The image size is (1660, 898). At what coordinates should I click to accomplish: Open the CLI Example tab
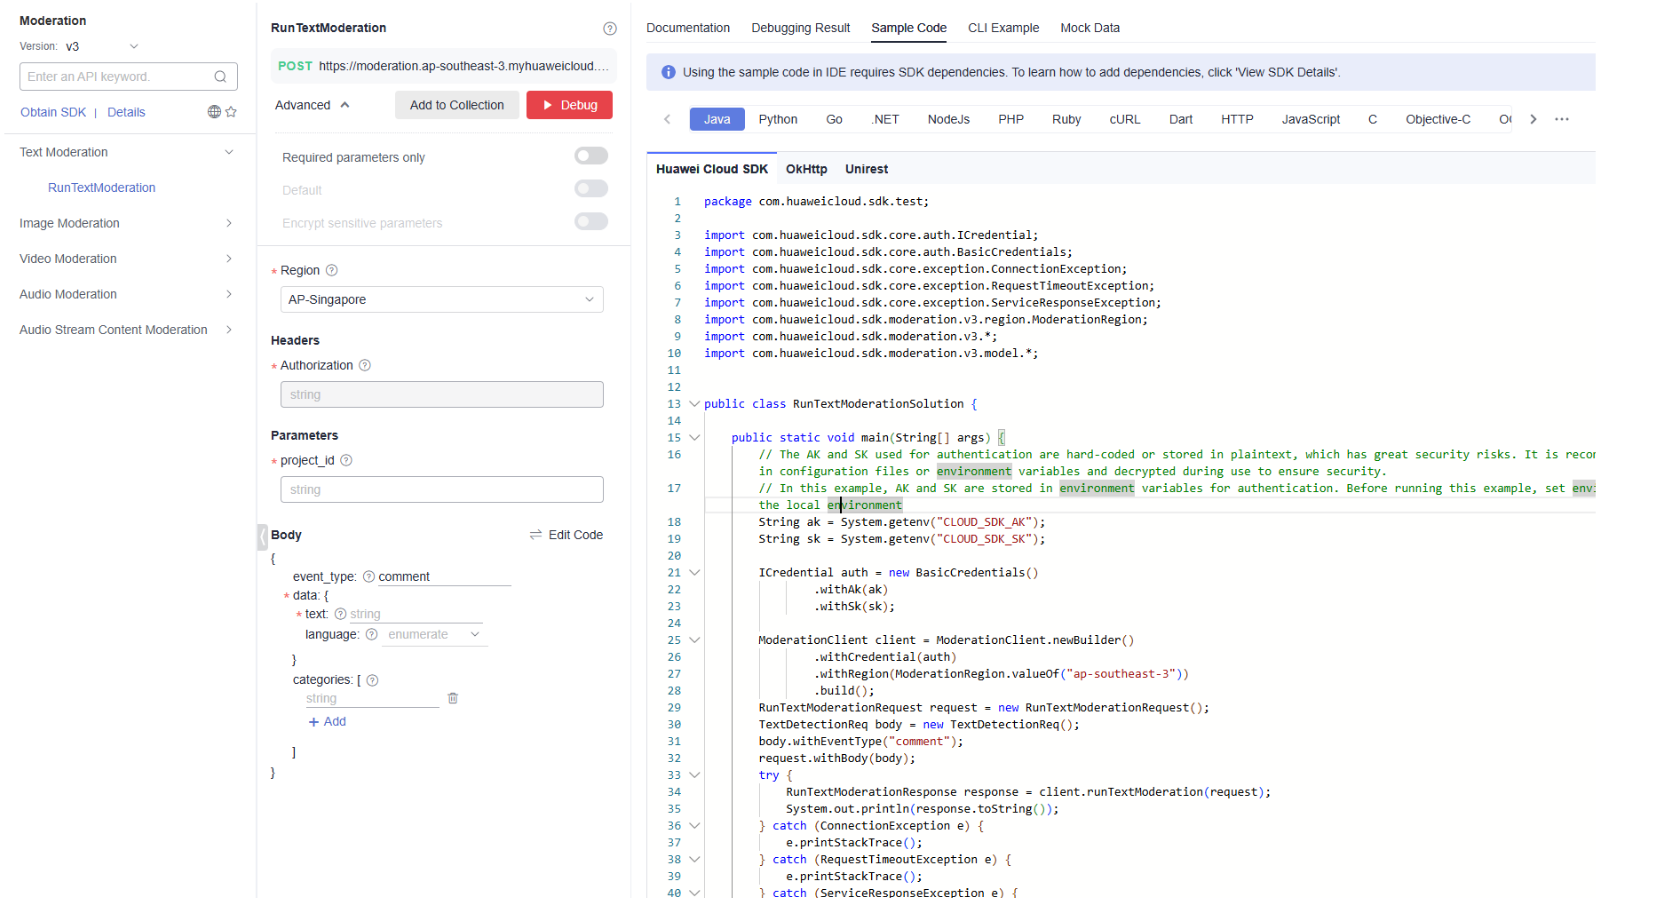click(x=1003, y=28)
